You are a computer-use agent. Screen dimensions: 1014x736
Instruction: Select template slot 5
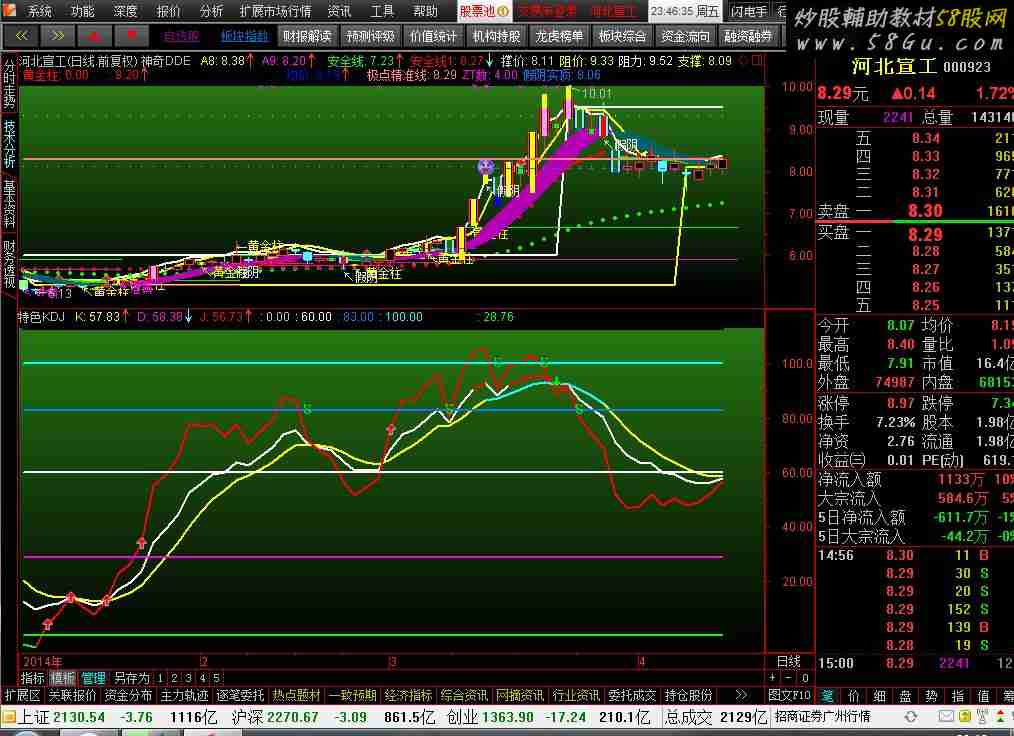coord(216,678)
